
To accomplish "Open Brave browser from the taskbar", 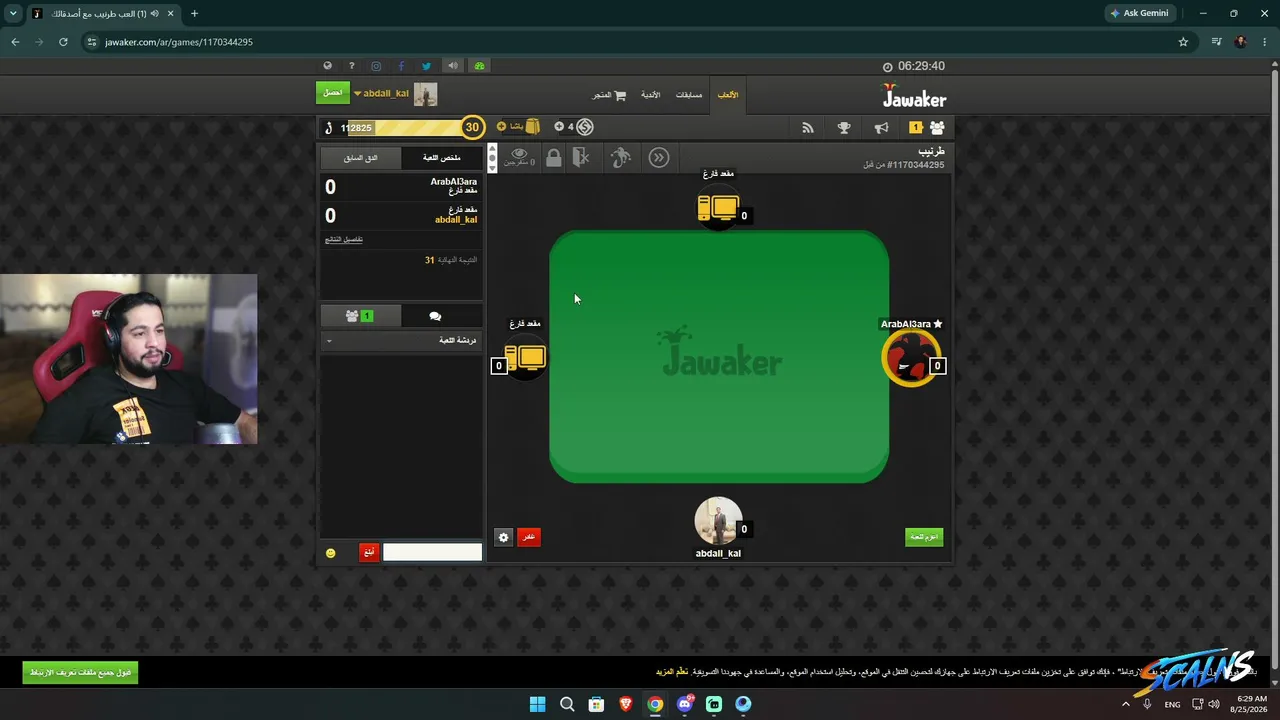I will (x=626, y=704).
